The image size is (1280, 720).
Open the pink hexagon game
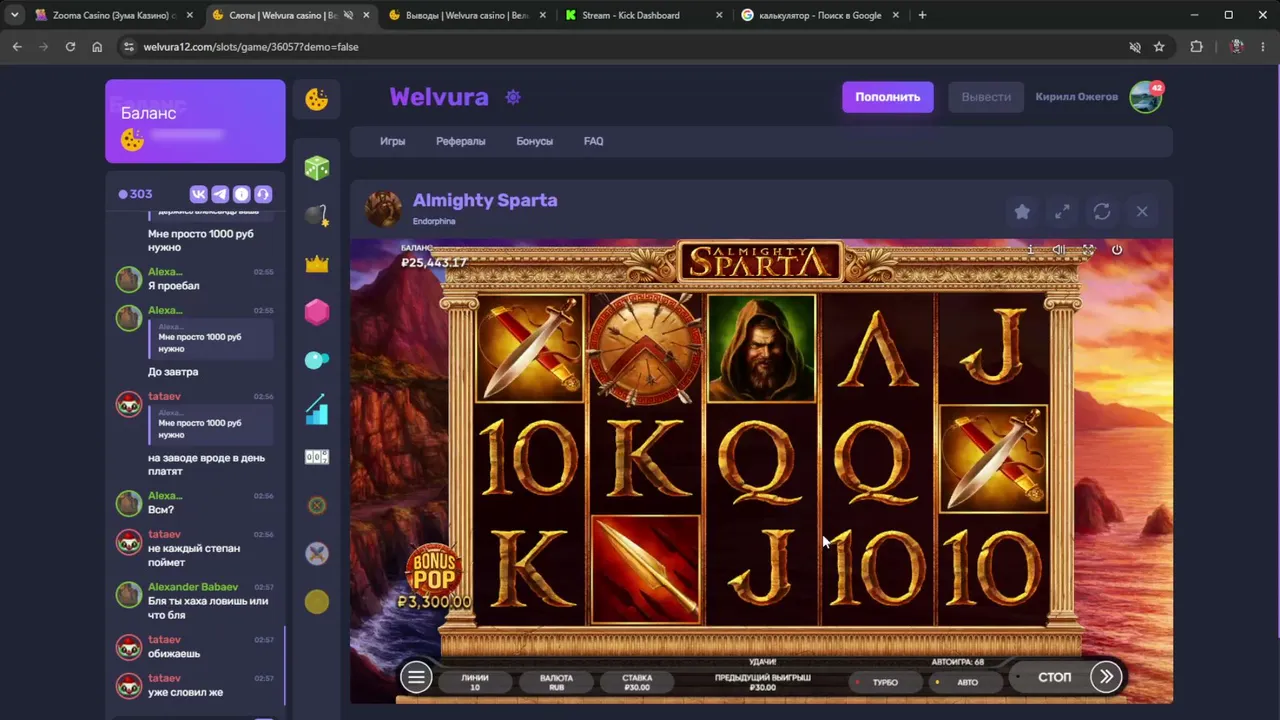317,312
